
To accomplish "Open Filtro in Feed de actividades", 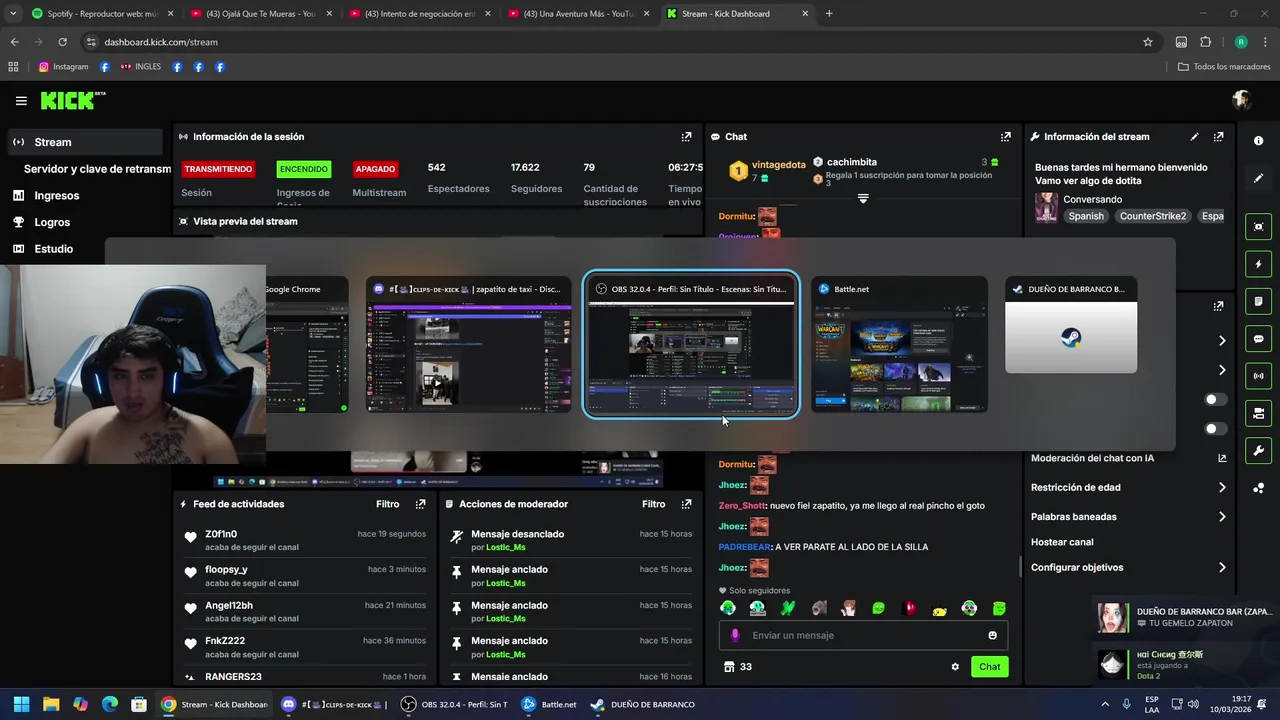I will pos(388,504).
